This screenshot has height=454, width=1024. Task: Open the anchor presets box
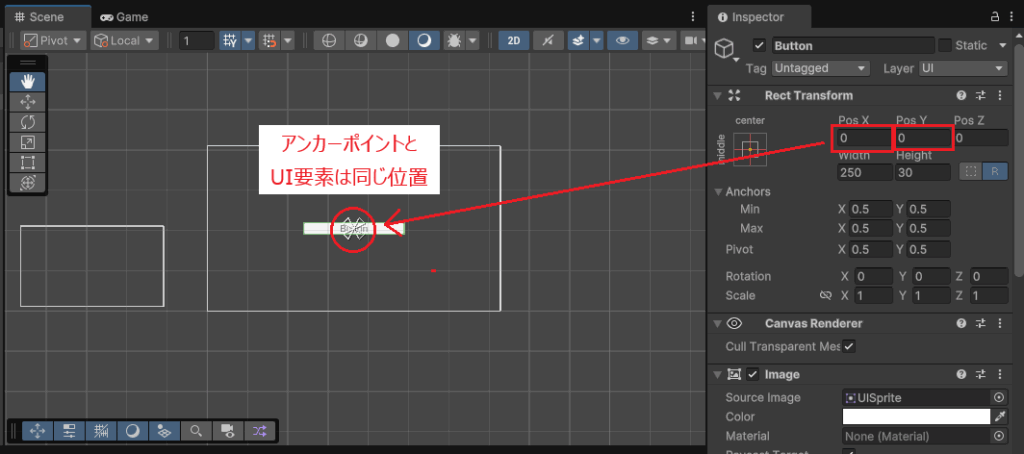click(750, 150)
